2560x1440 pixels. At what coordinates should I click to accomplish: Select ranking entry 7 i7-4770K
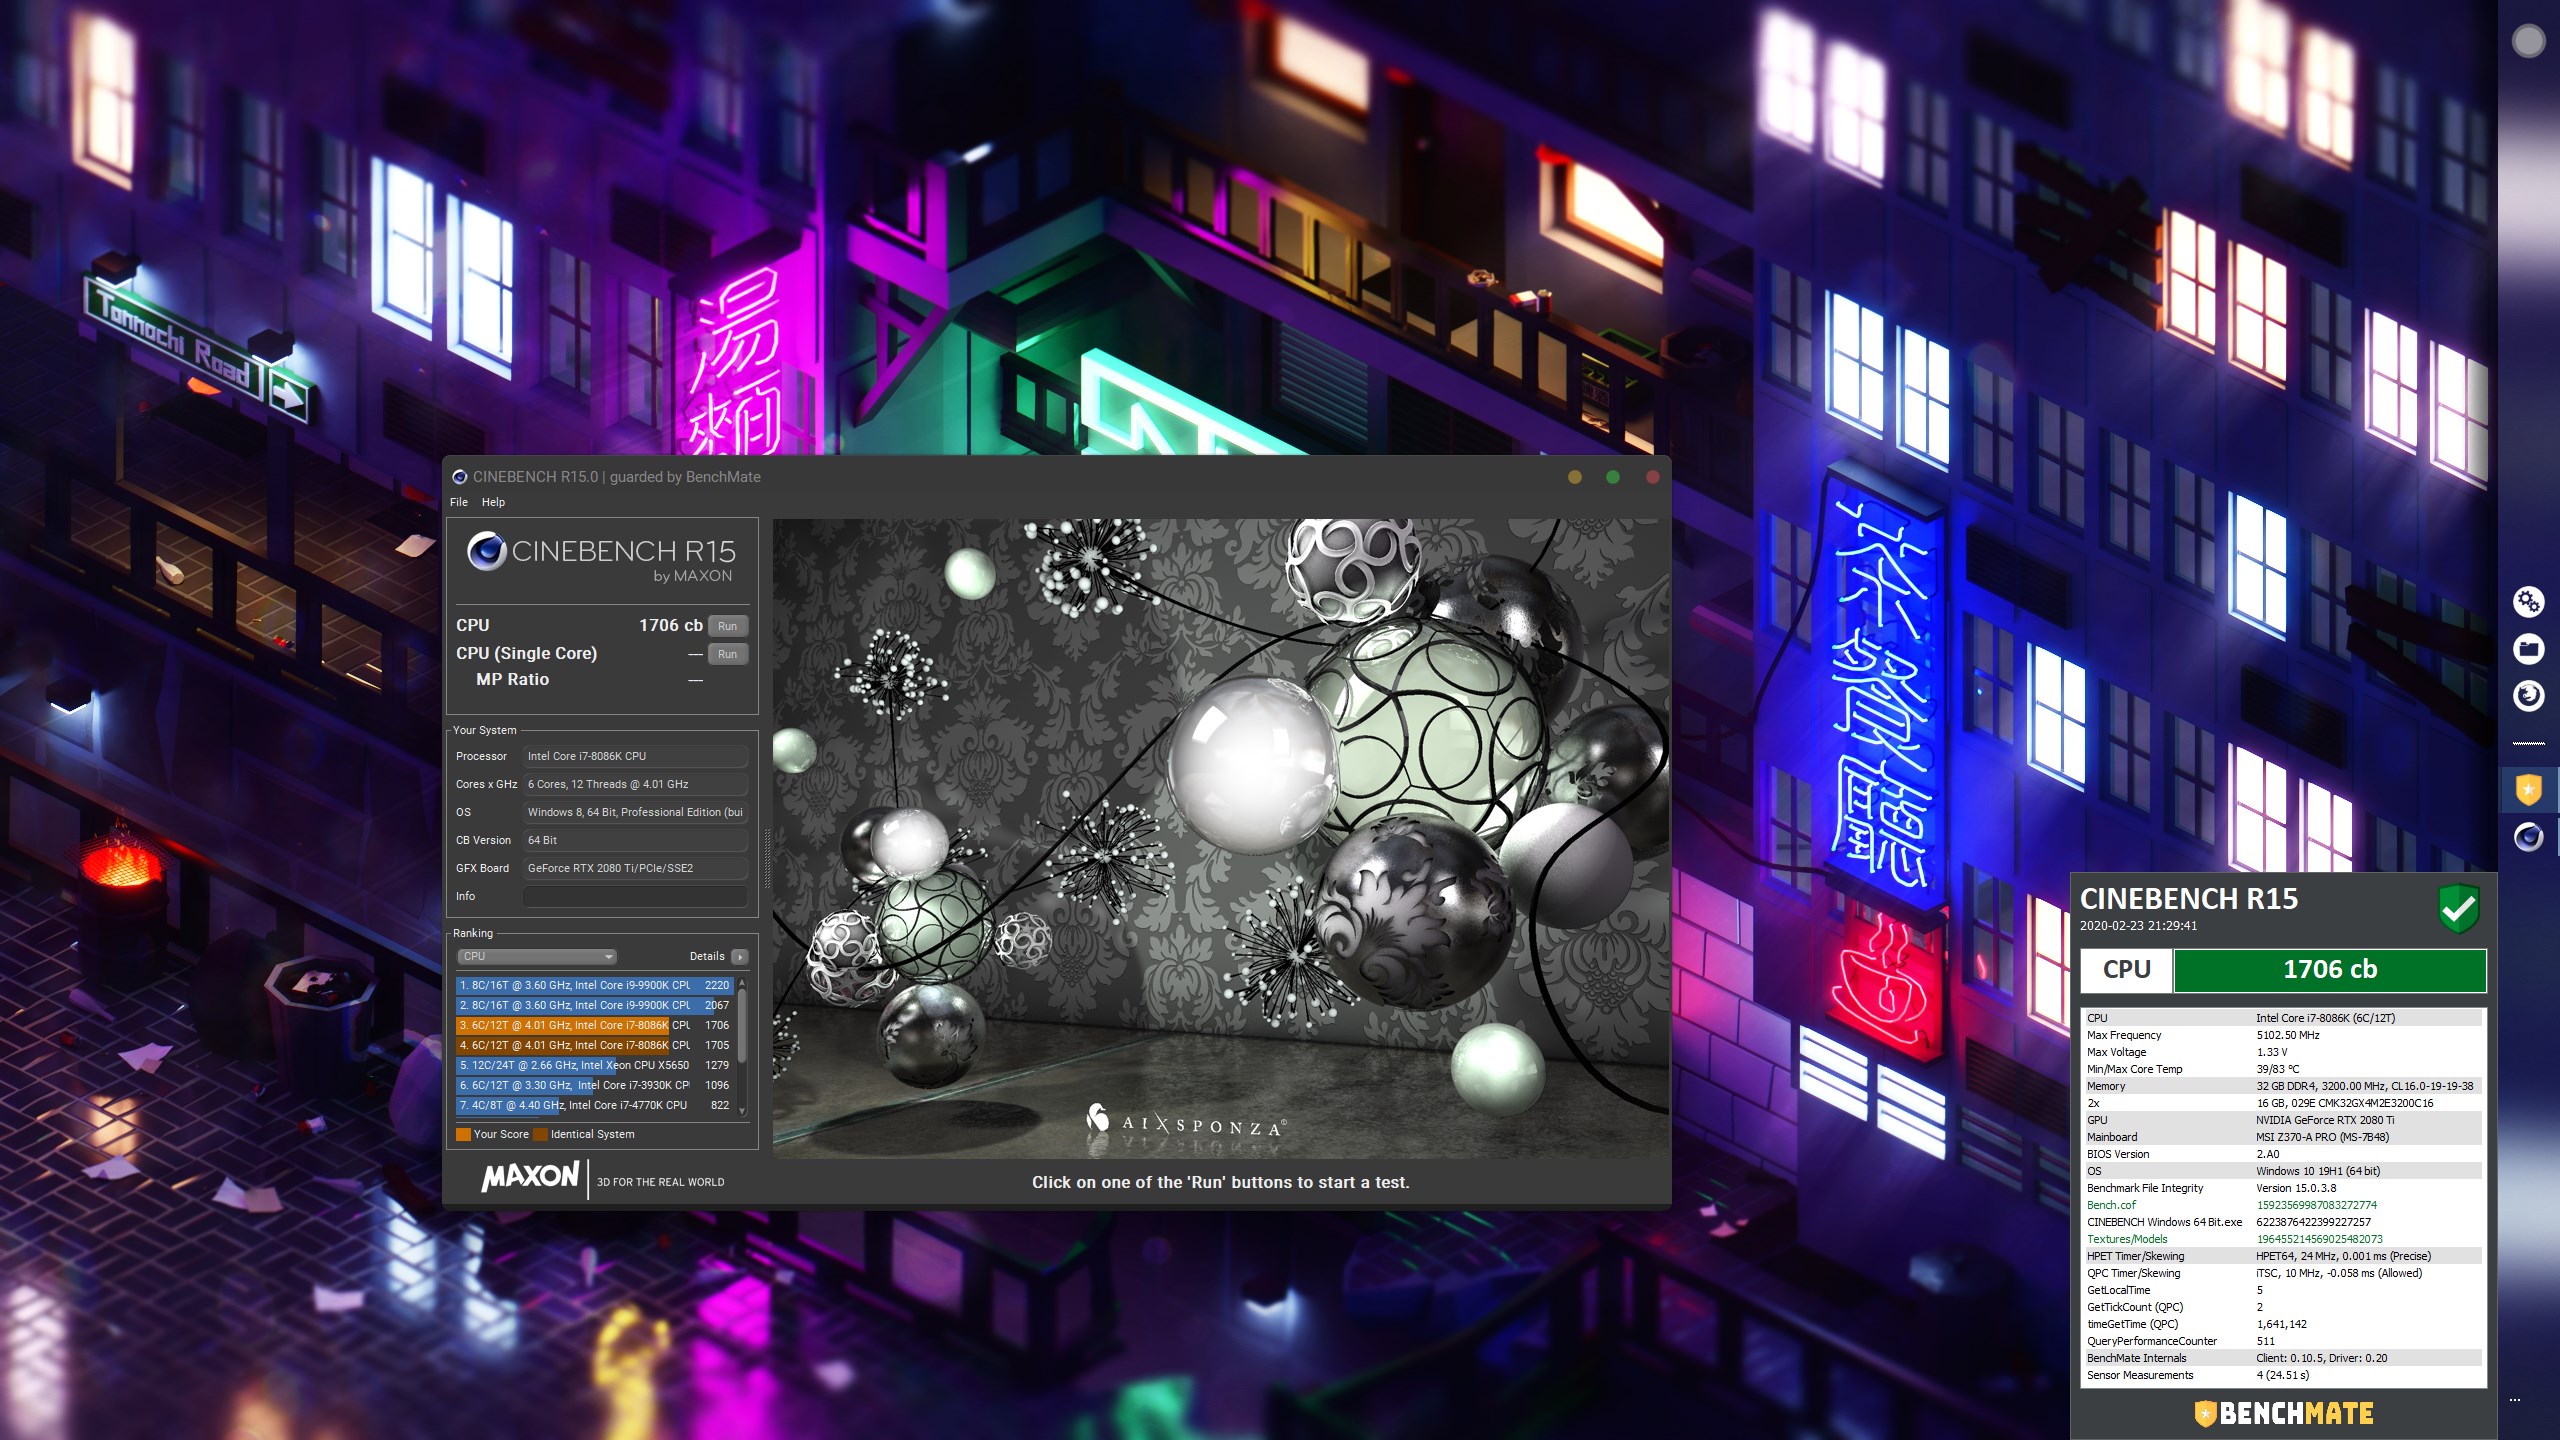(595, 1105)
